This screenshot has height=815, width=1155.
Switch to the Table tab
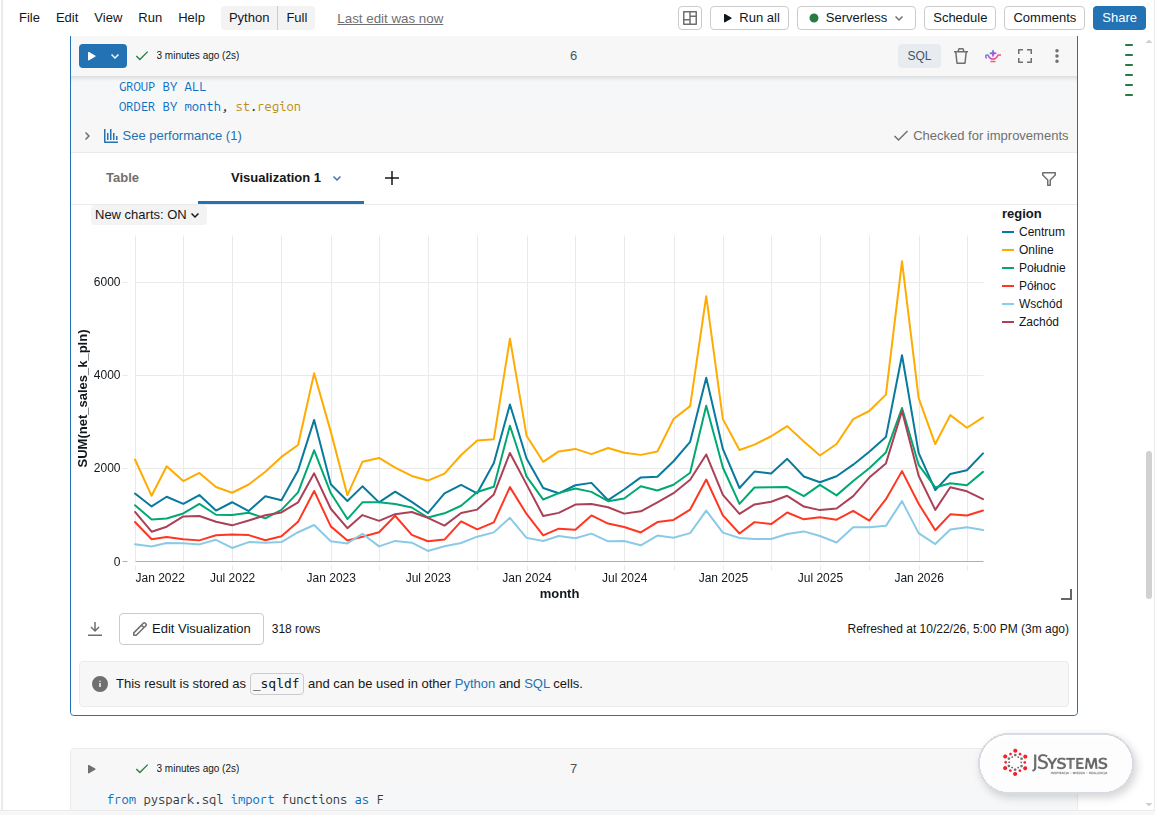(122, 178)
